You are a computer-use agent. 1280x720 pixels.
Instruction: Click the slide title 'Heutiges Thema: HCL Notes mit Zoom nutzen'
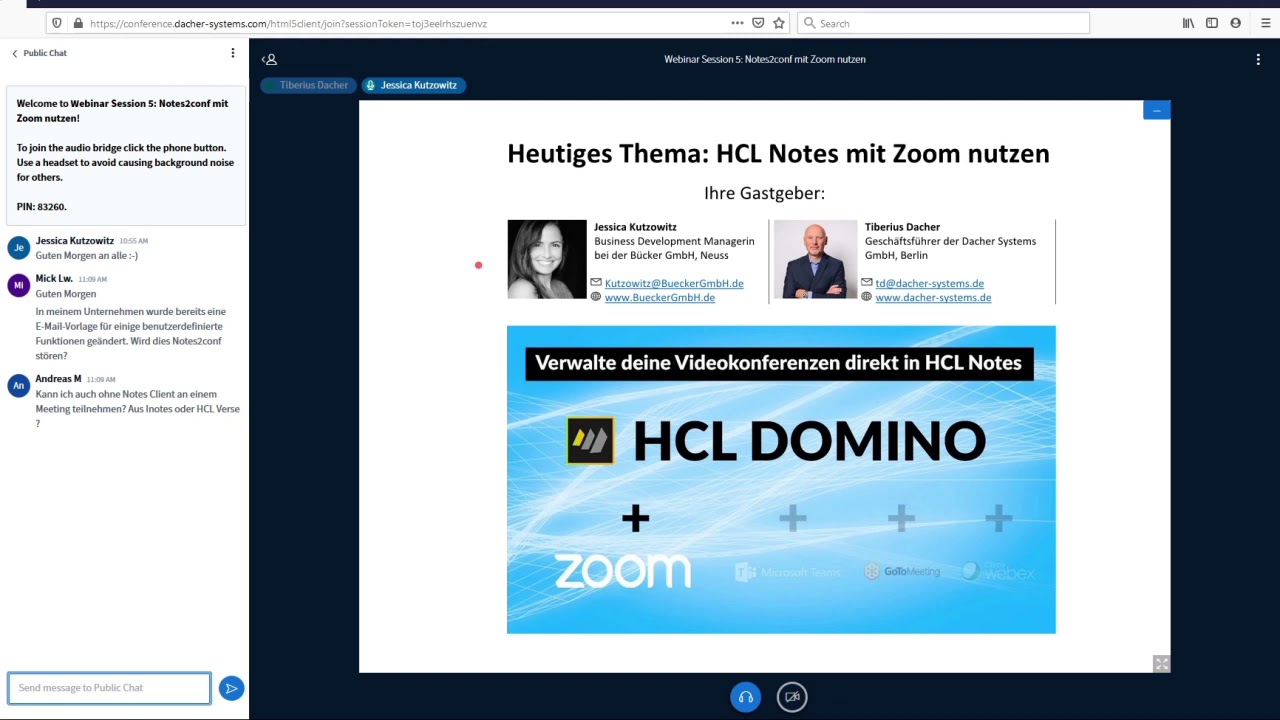point(778,154)
